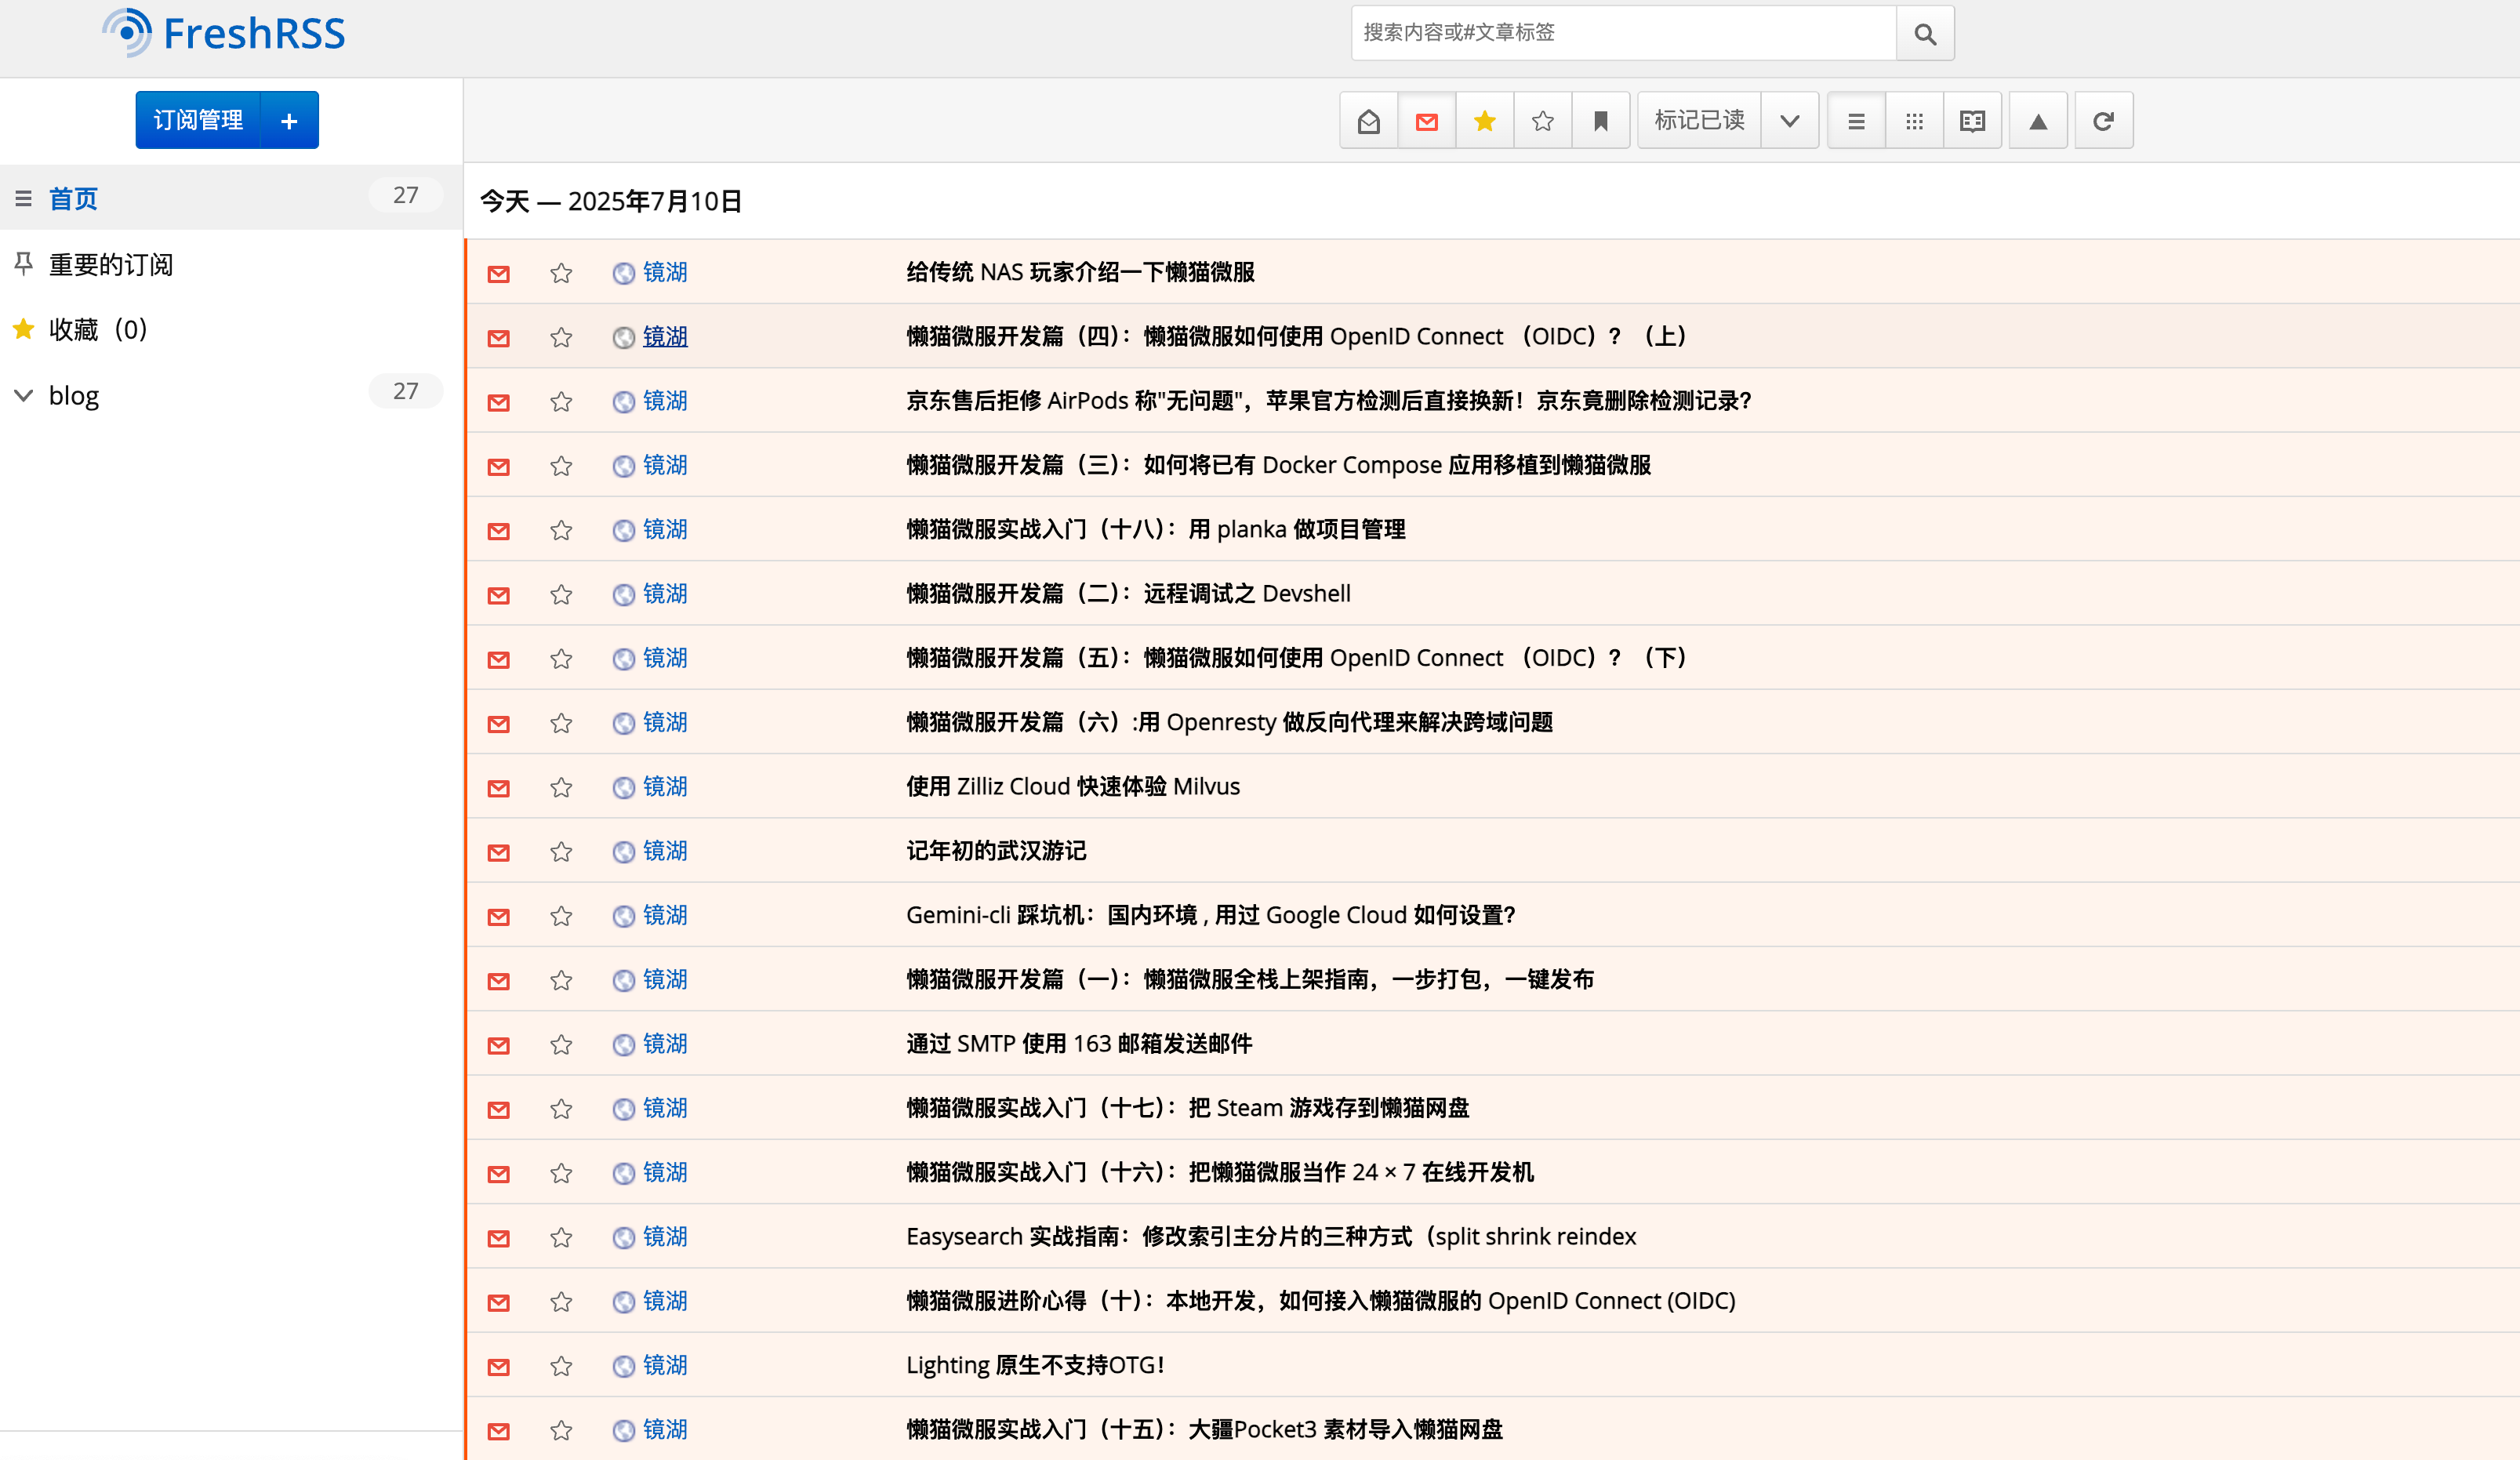Collapse the blog category
The width and height of the screenshot is (2520, 1460).
[24, 396]
